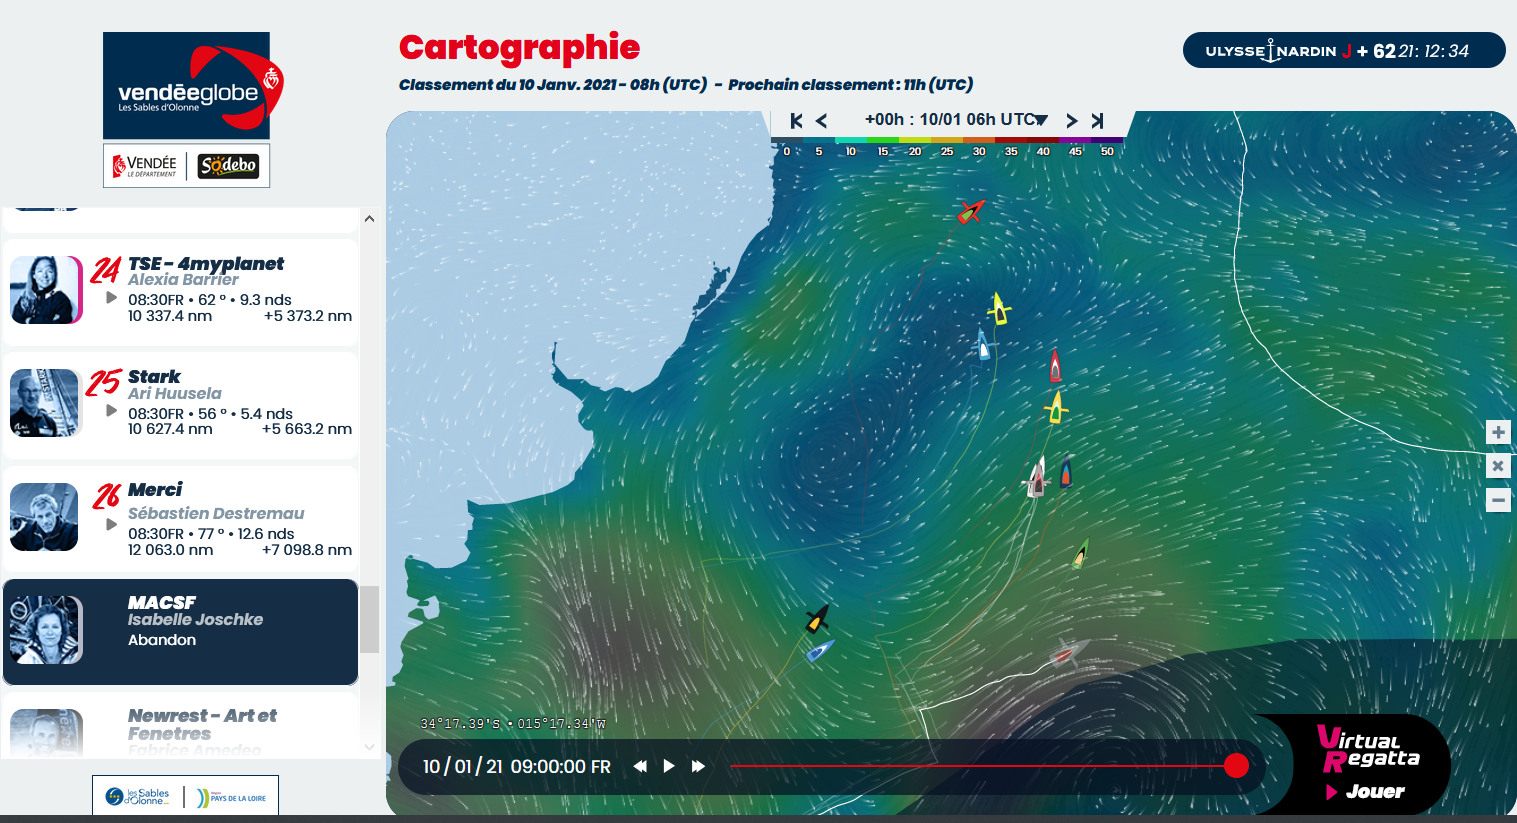The width and height of the screenshot is (1517, 823).
Task: Open Sébastien Destremau skipper photo
Action: click(x=44, y=517)
